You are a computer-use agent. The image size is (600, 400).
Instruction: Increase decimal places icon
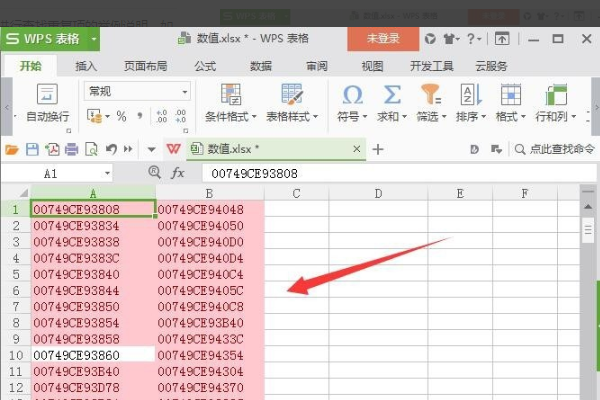(162, 116)
